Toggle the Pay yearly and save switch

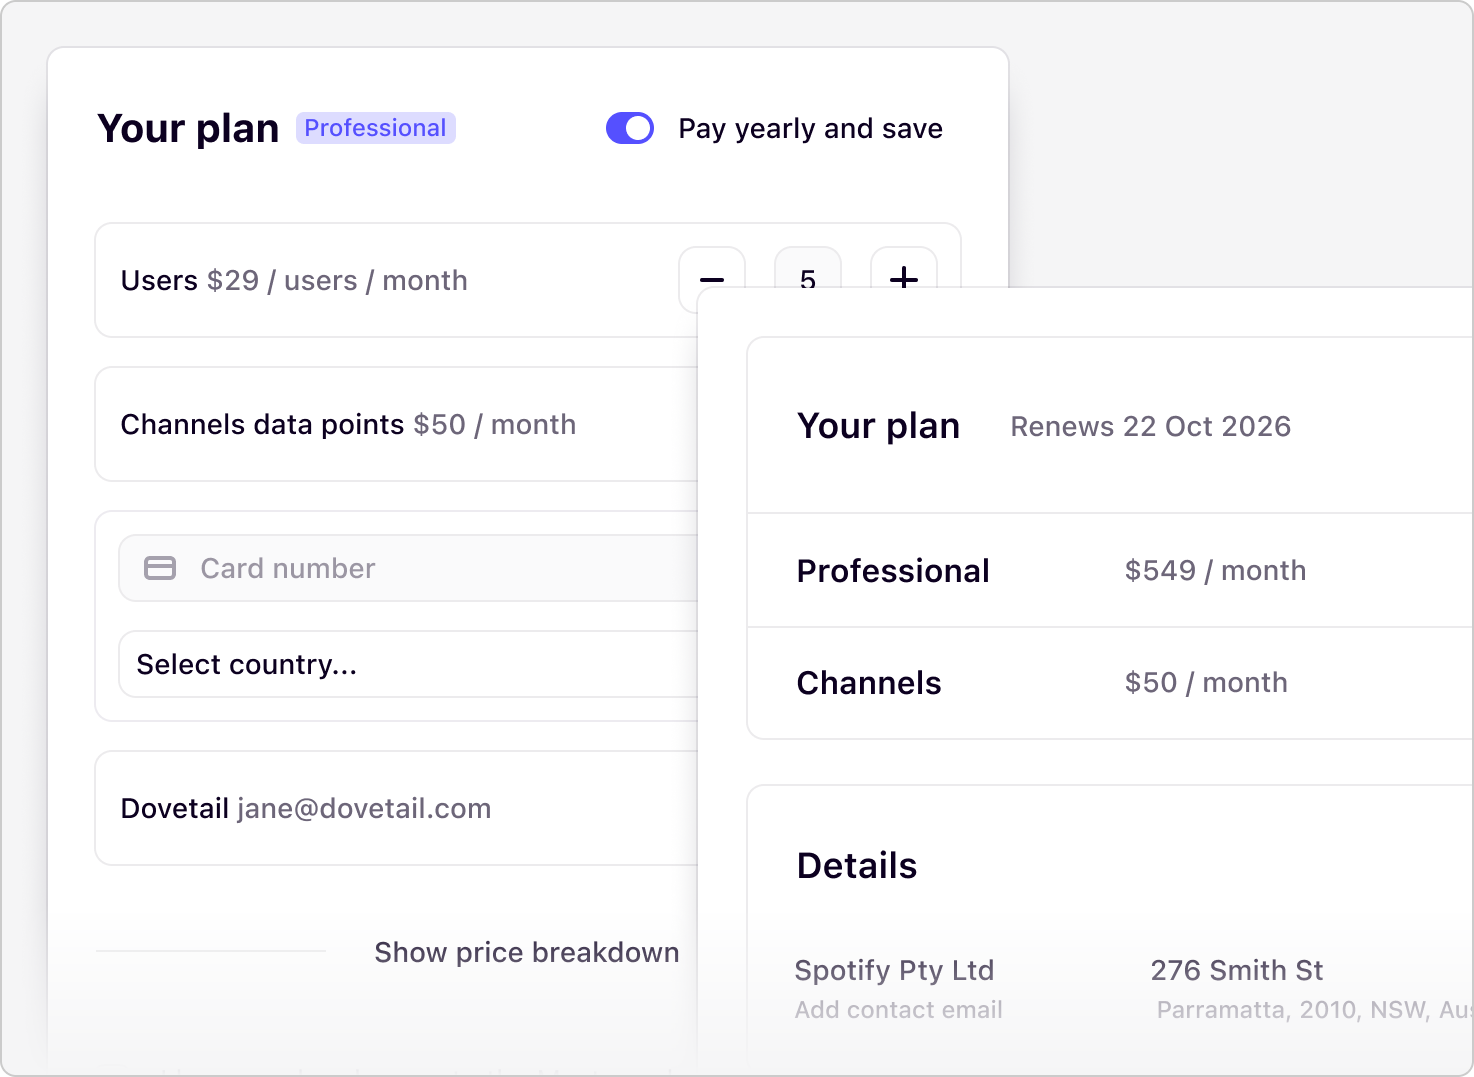point(630,128)
